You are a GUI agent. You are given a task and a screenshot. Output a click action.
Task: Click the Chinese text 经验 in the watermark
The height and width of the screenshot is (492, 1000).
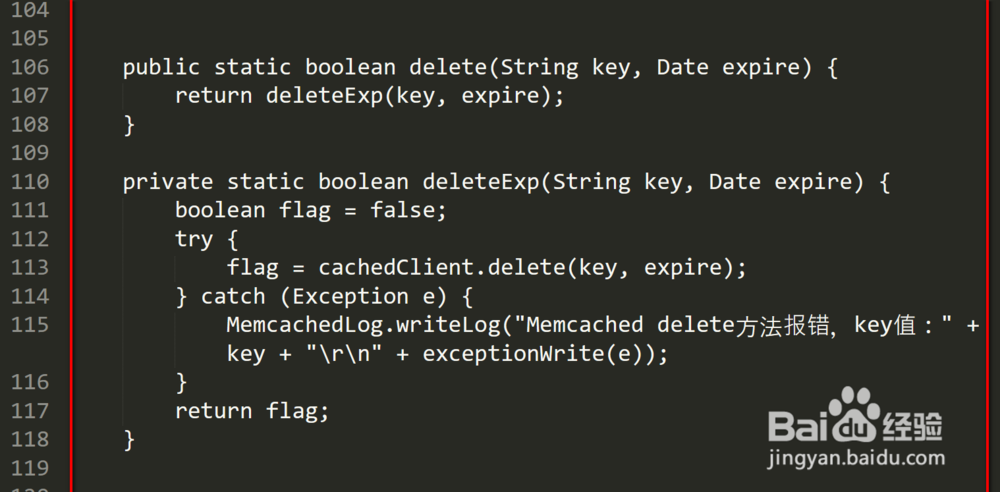point(910,425)
